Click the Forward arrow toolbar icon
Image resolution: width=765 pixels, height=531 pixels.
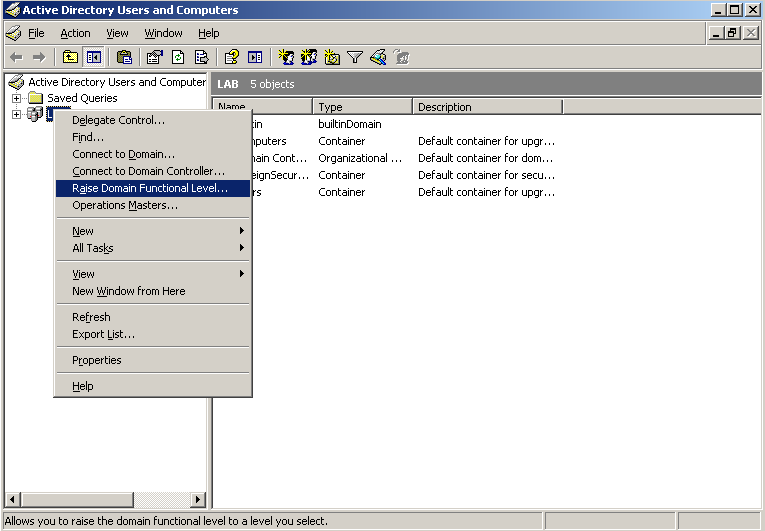[x=39, y=58]
